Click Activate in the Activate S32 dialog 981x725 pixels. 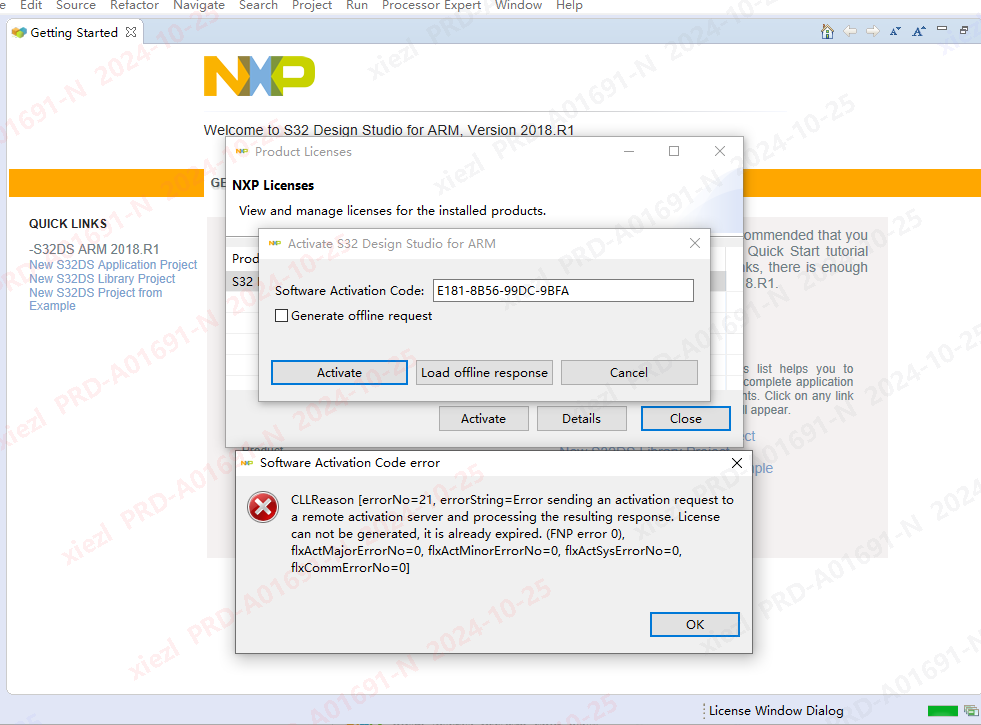pos(339,372)
